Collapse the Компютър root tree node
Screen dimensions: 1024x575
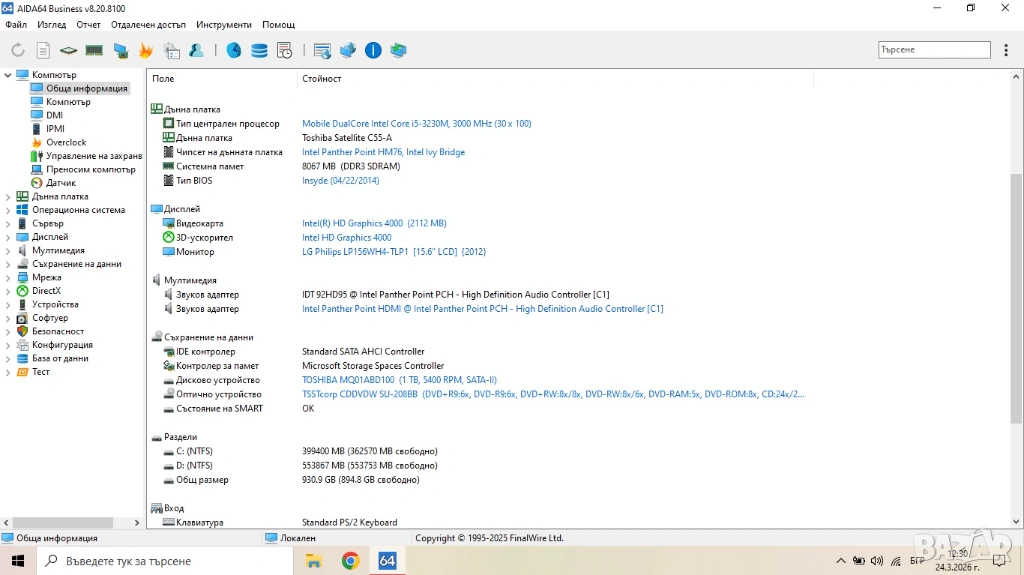tap(8, 75)
